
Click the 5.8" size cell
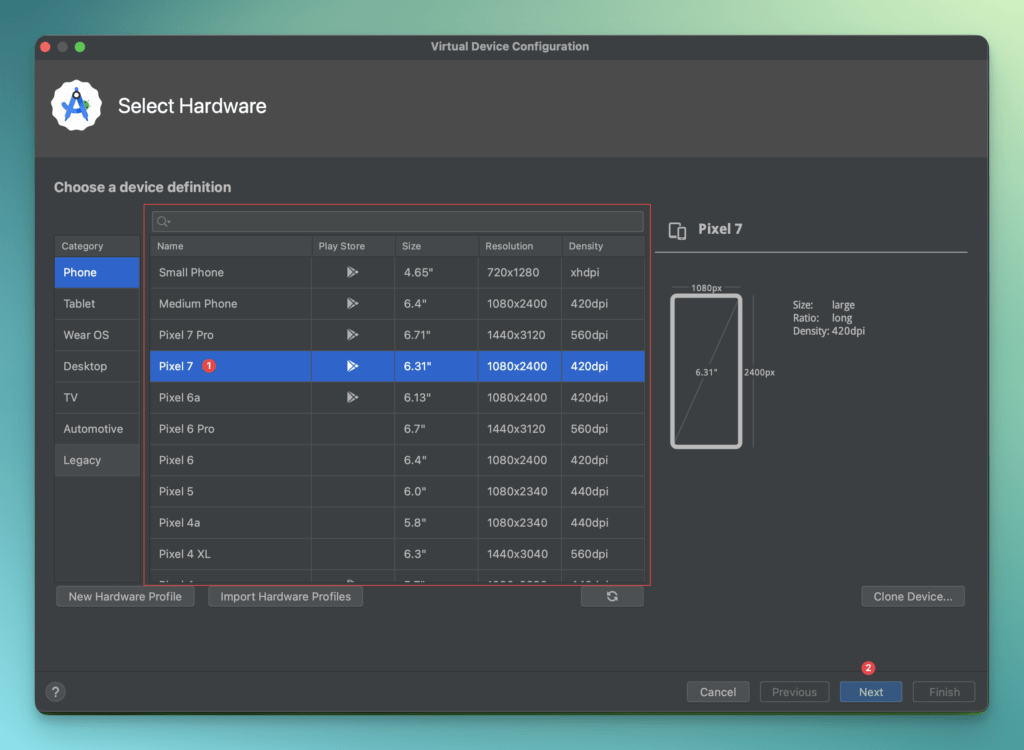[437, 523]
